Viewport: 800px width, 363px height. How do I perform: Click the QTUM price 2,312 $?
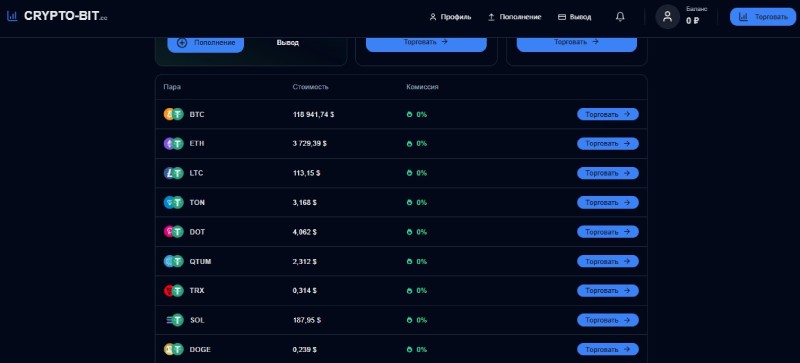305,261
